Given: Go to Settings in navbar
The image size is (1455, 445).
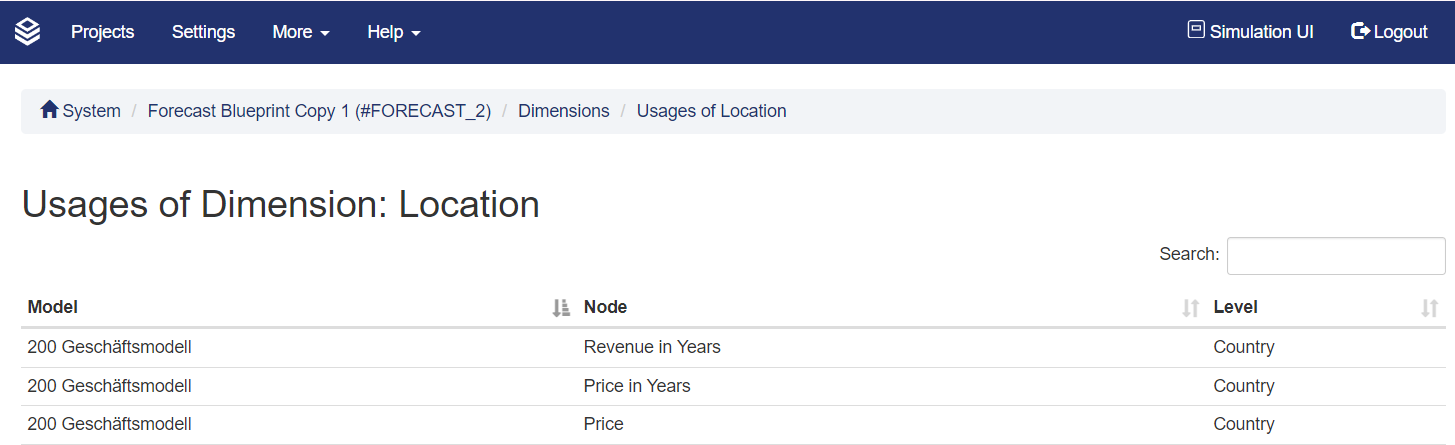Looking at the screenshot, I should click(x=203, y=32).
